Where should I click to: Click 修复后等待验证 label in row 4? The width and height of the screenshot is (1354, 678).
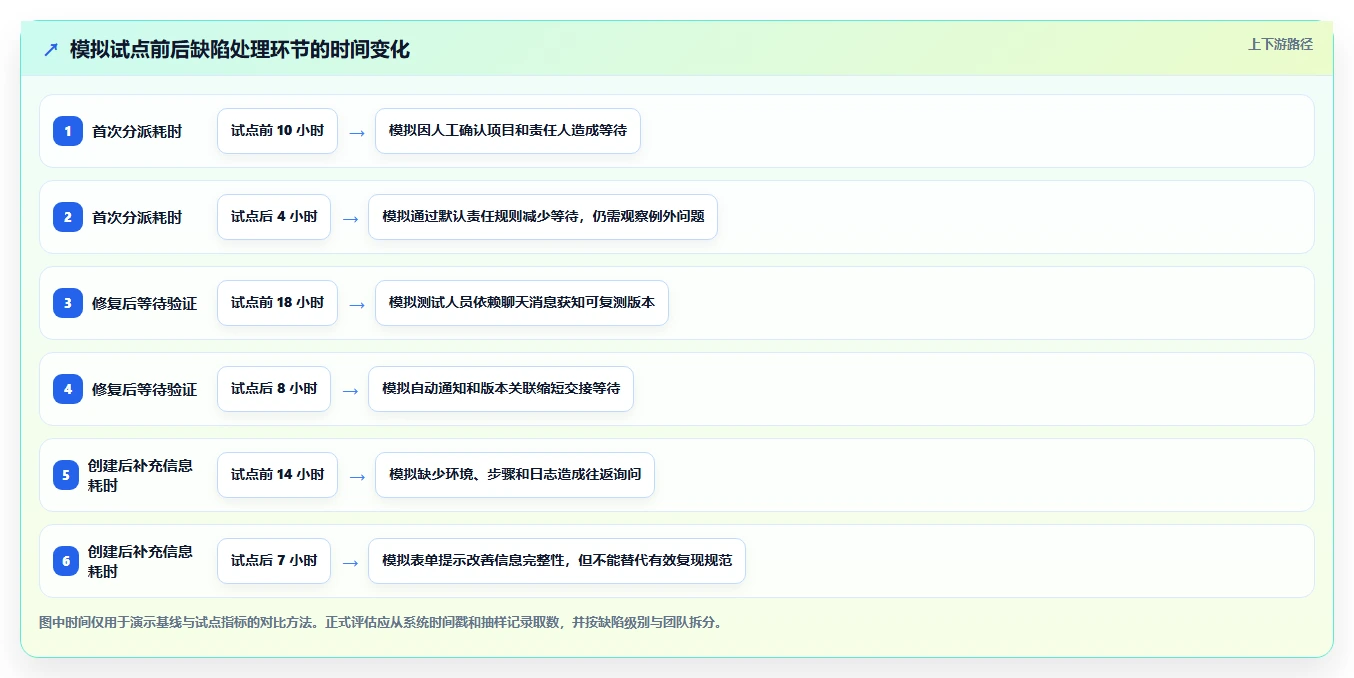(144, 389)
